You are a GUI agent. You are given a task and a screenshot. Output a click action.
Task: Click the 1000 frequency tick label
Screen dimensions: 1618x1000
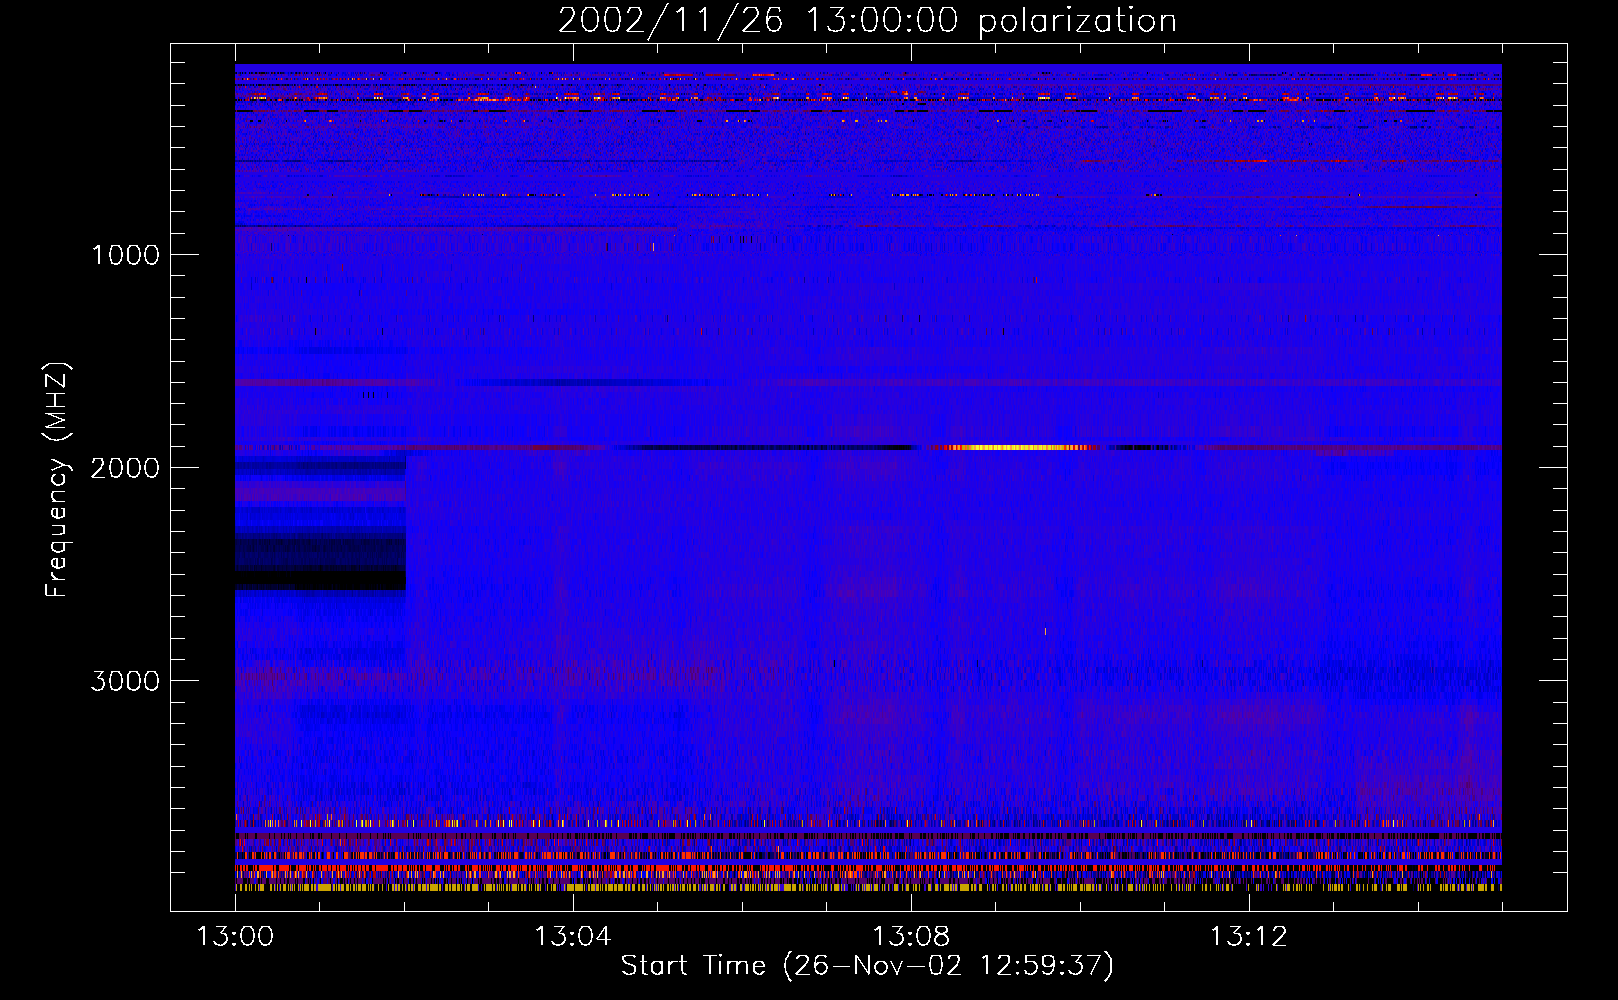126,255
